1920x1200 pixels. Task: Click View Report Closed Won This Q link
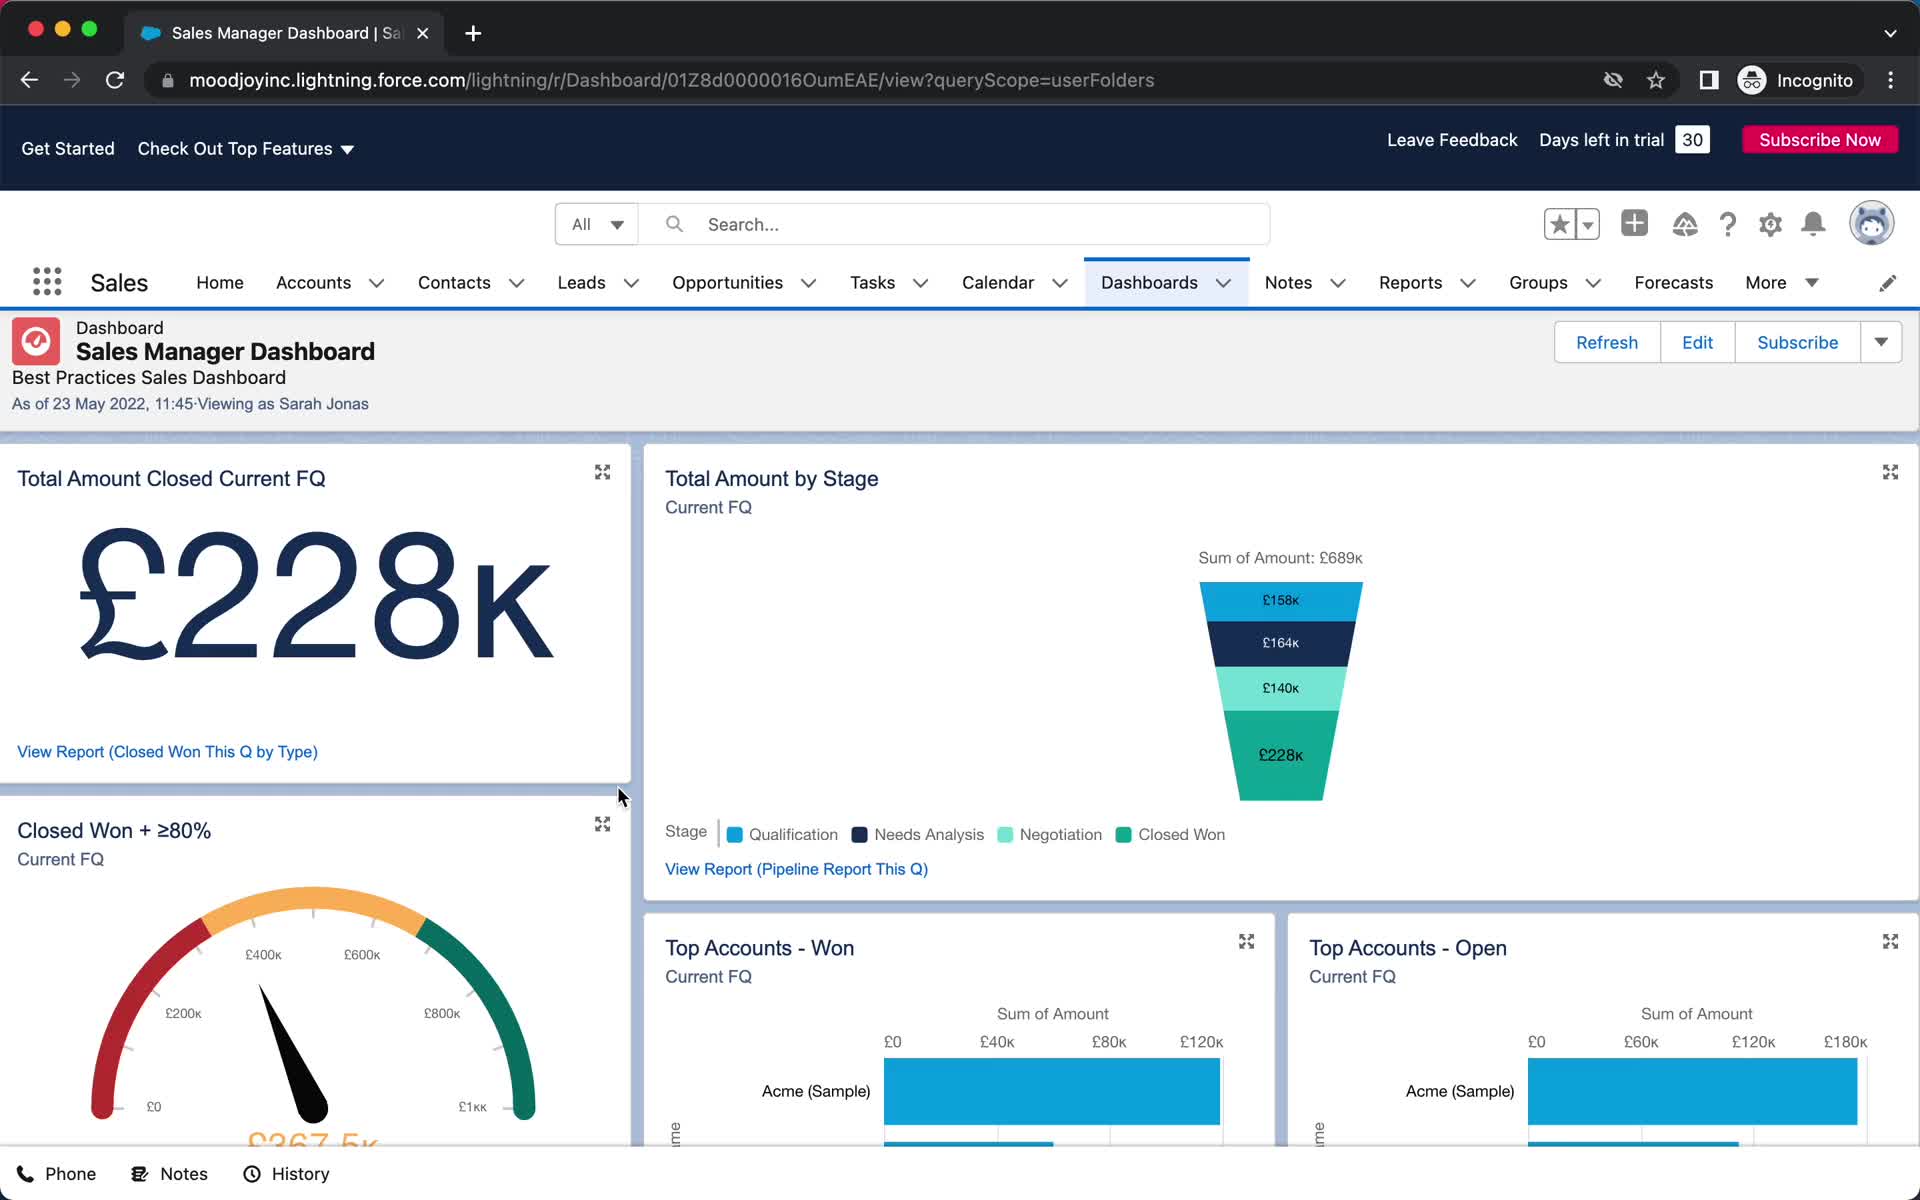click(166, 751)
